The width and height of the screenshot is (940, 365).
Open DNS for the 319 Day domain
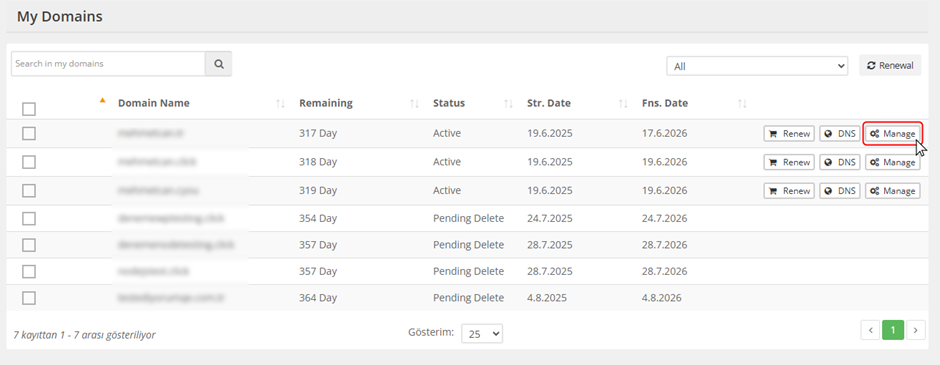(839, 191)
